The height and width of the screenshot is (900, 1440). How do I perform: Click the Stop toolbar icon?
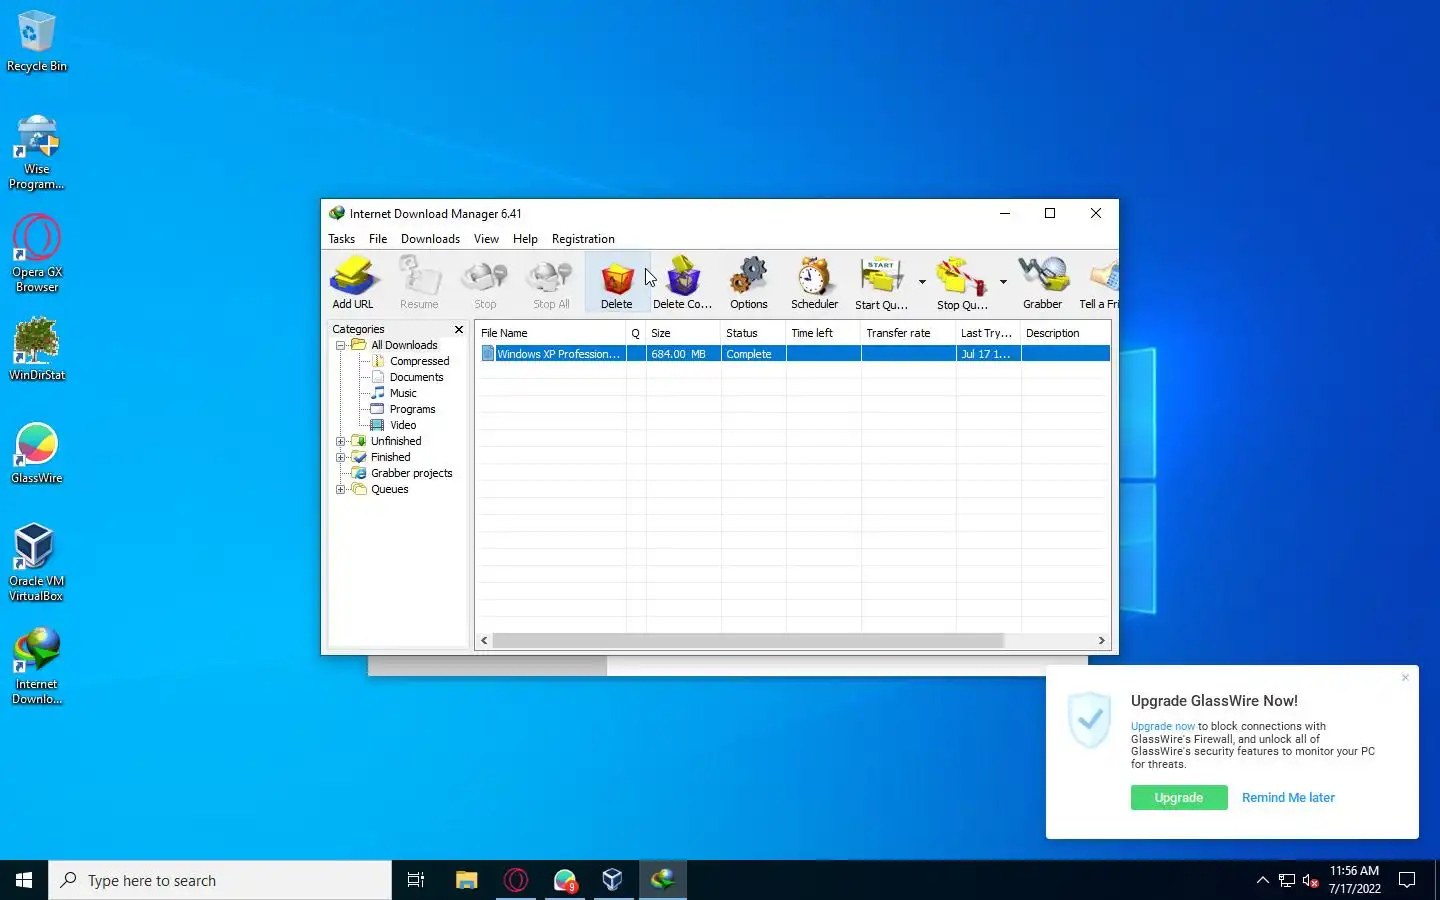click(x=485, y=282)
